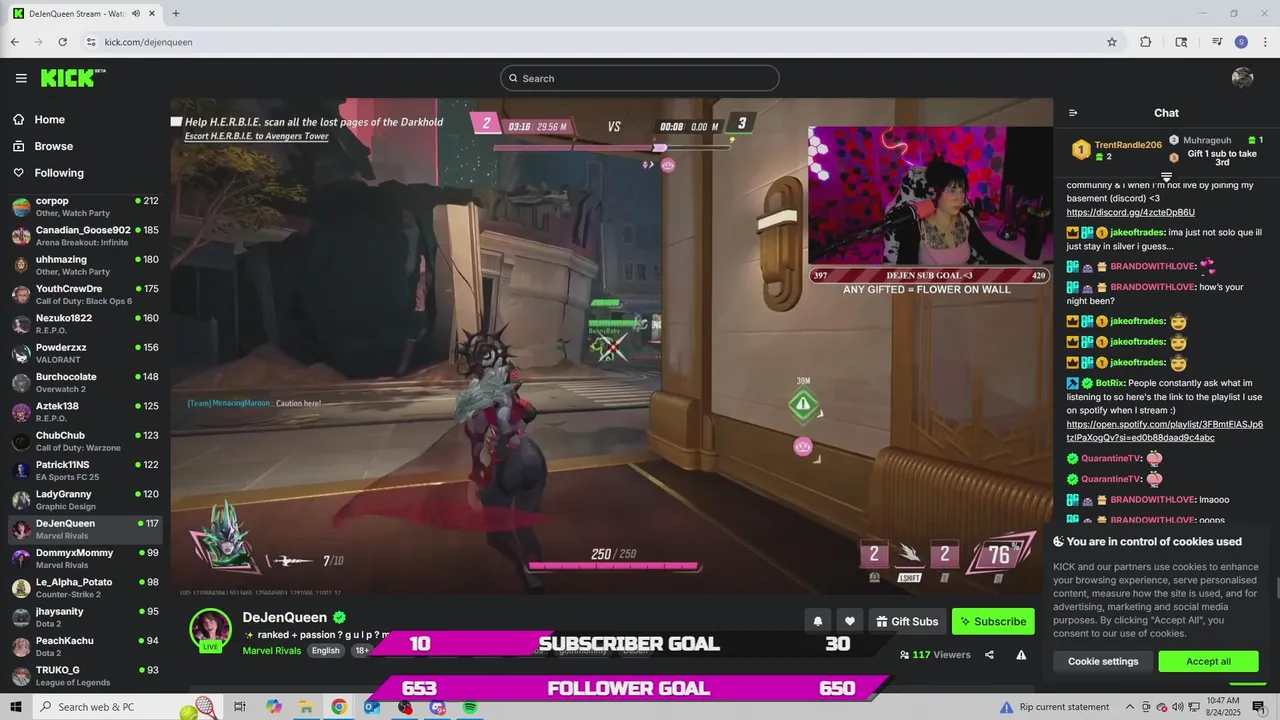Open corpop's channel in sidebar

tap(85, 207)
